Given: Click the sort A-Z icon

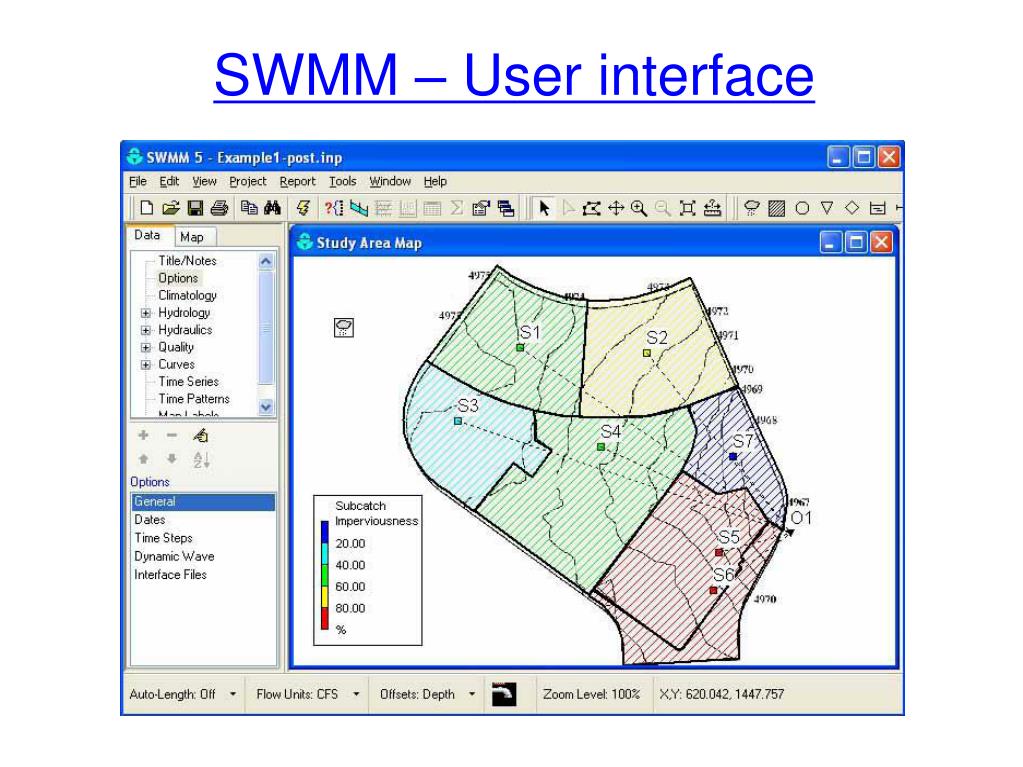Looking at the screenshot, I should 201,460.
